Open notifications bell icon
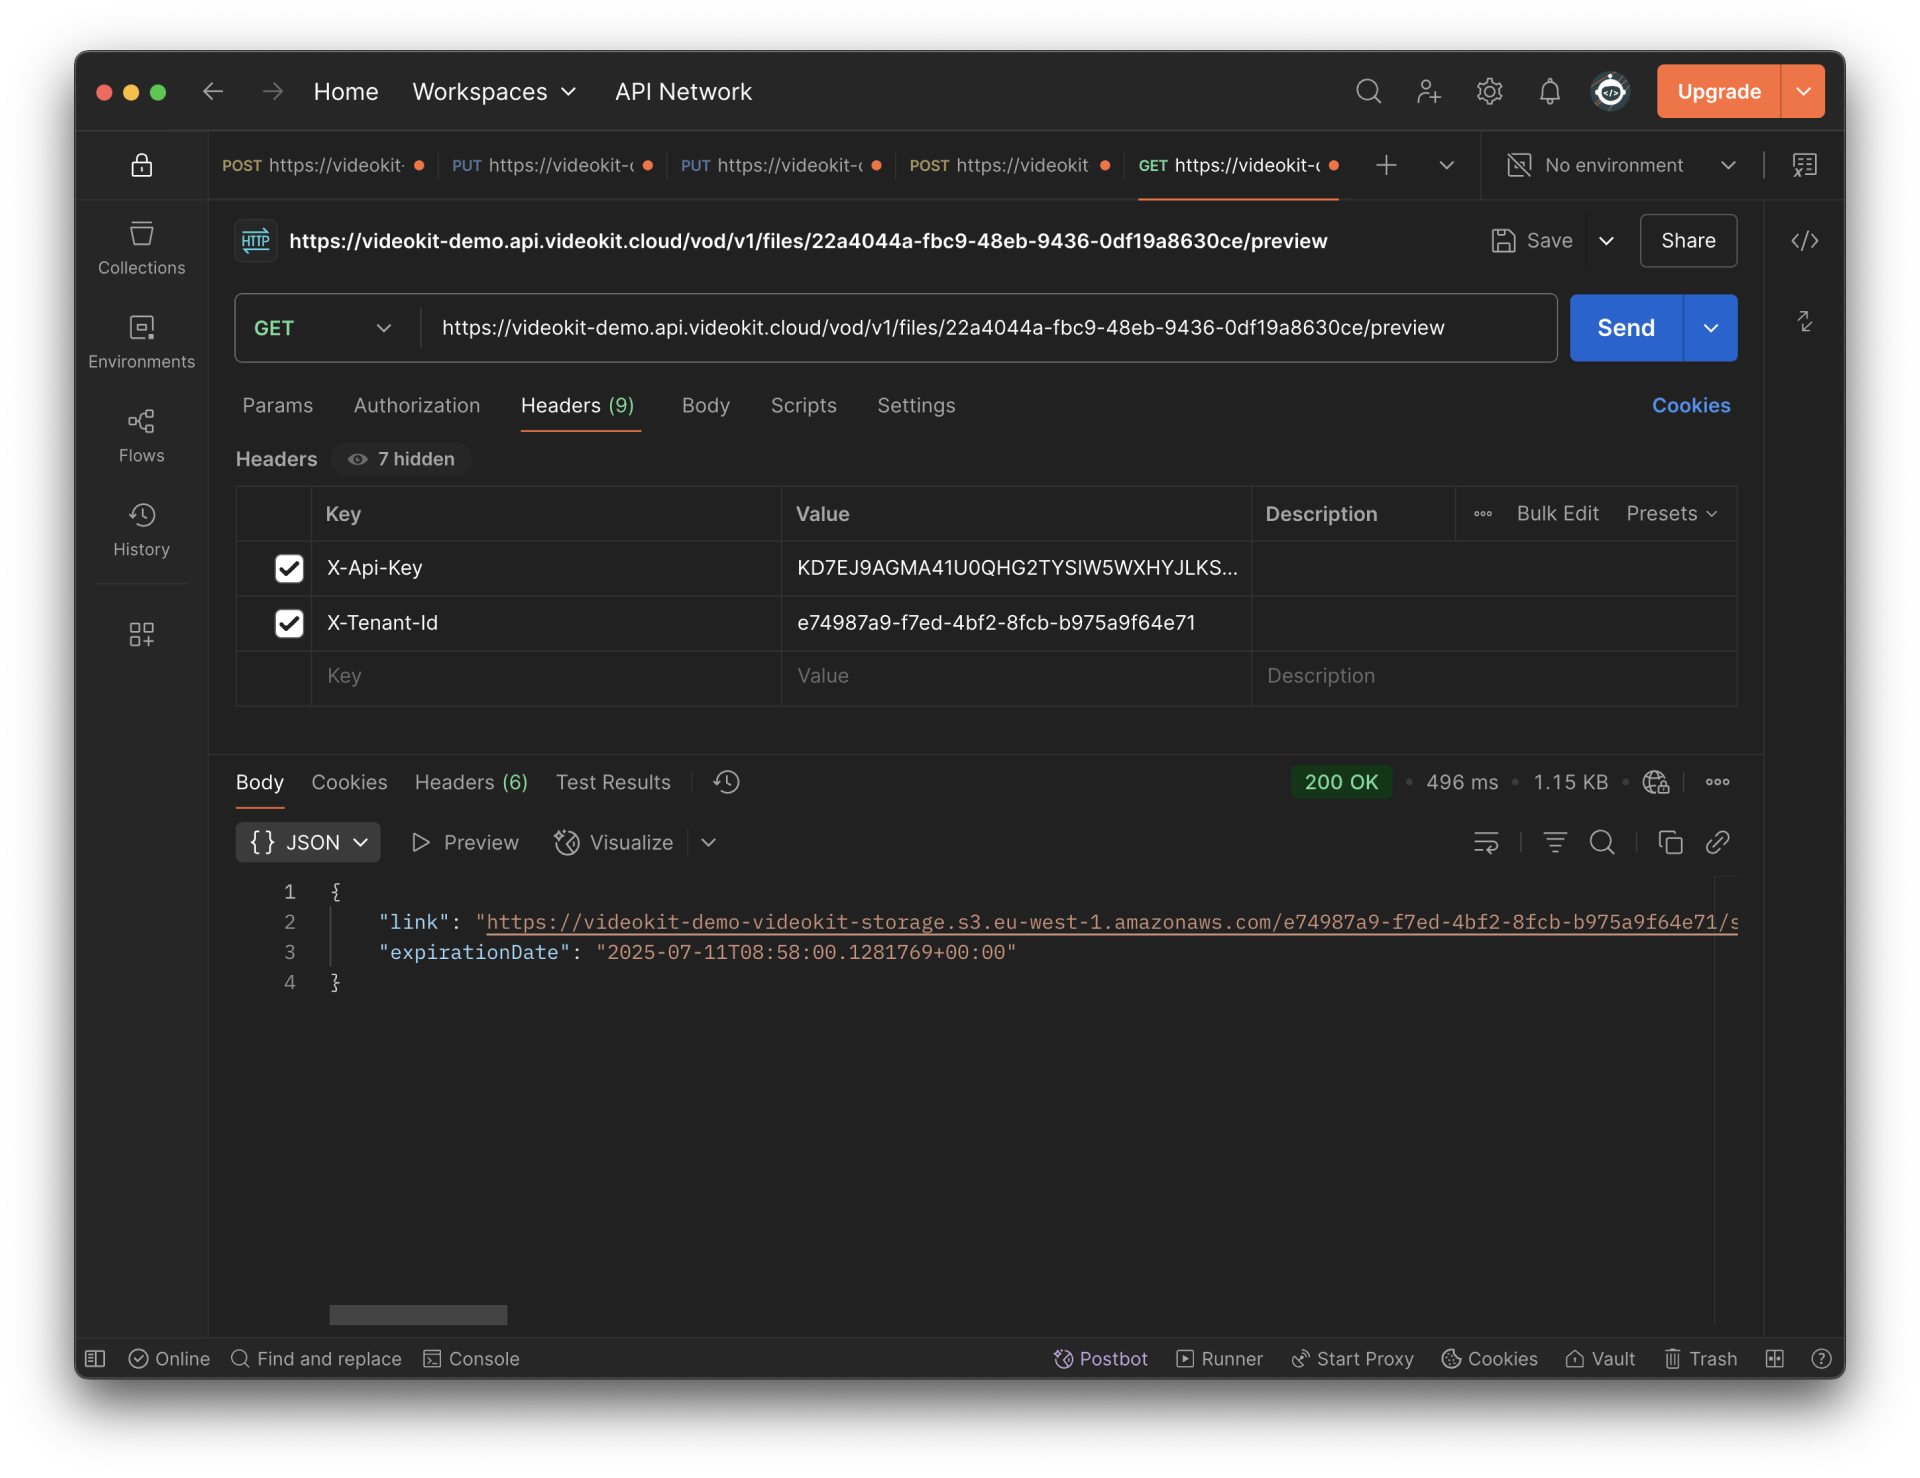The image size is (1920, 1478). click(x=1549, y=92)
